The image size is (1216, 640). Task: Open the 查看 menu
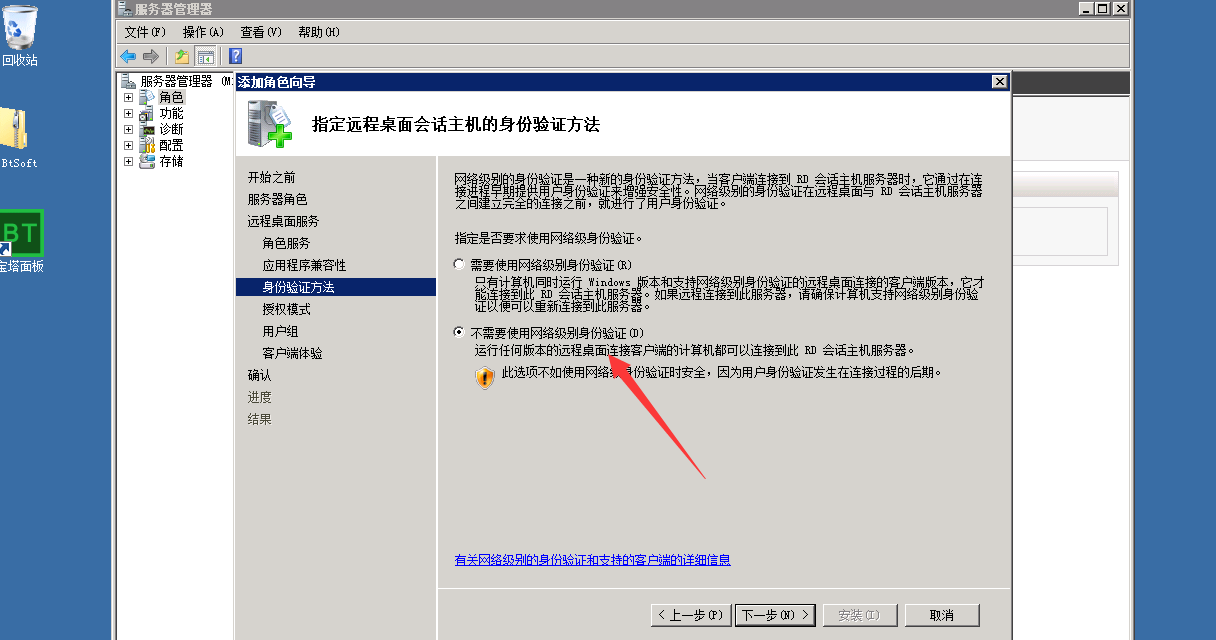pos(261,32)
